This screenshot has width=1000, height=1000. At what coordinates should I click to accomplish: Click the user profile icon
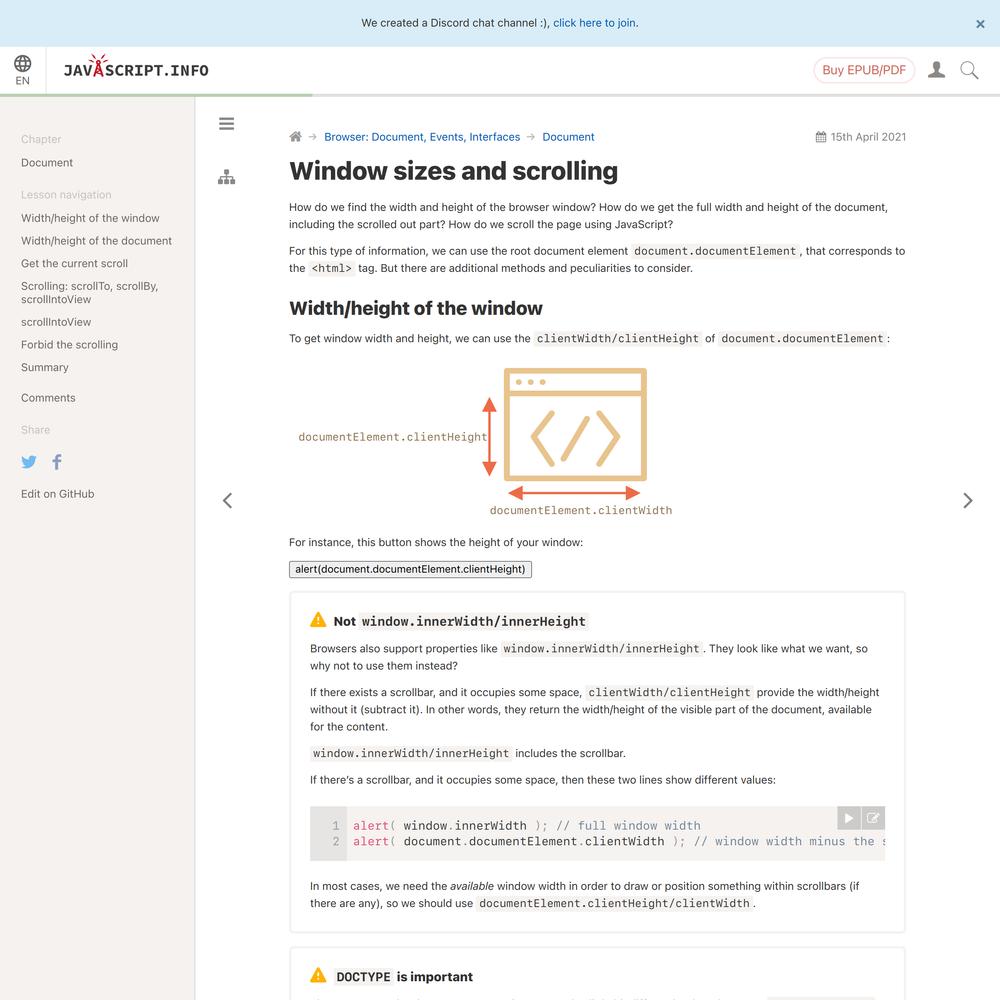[x=936, y=70]
